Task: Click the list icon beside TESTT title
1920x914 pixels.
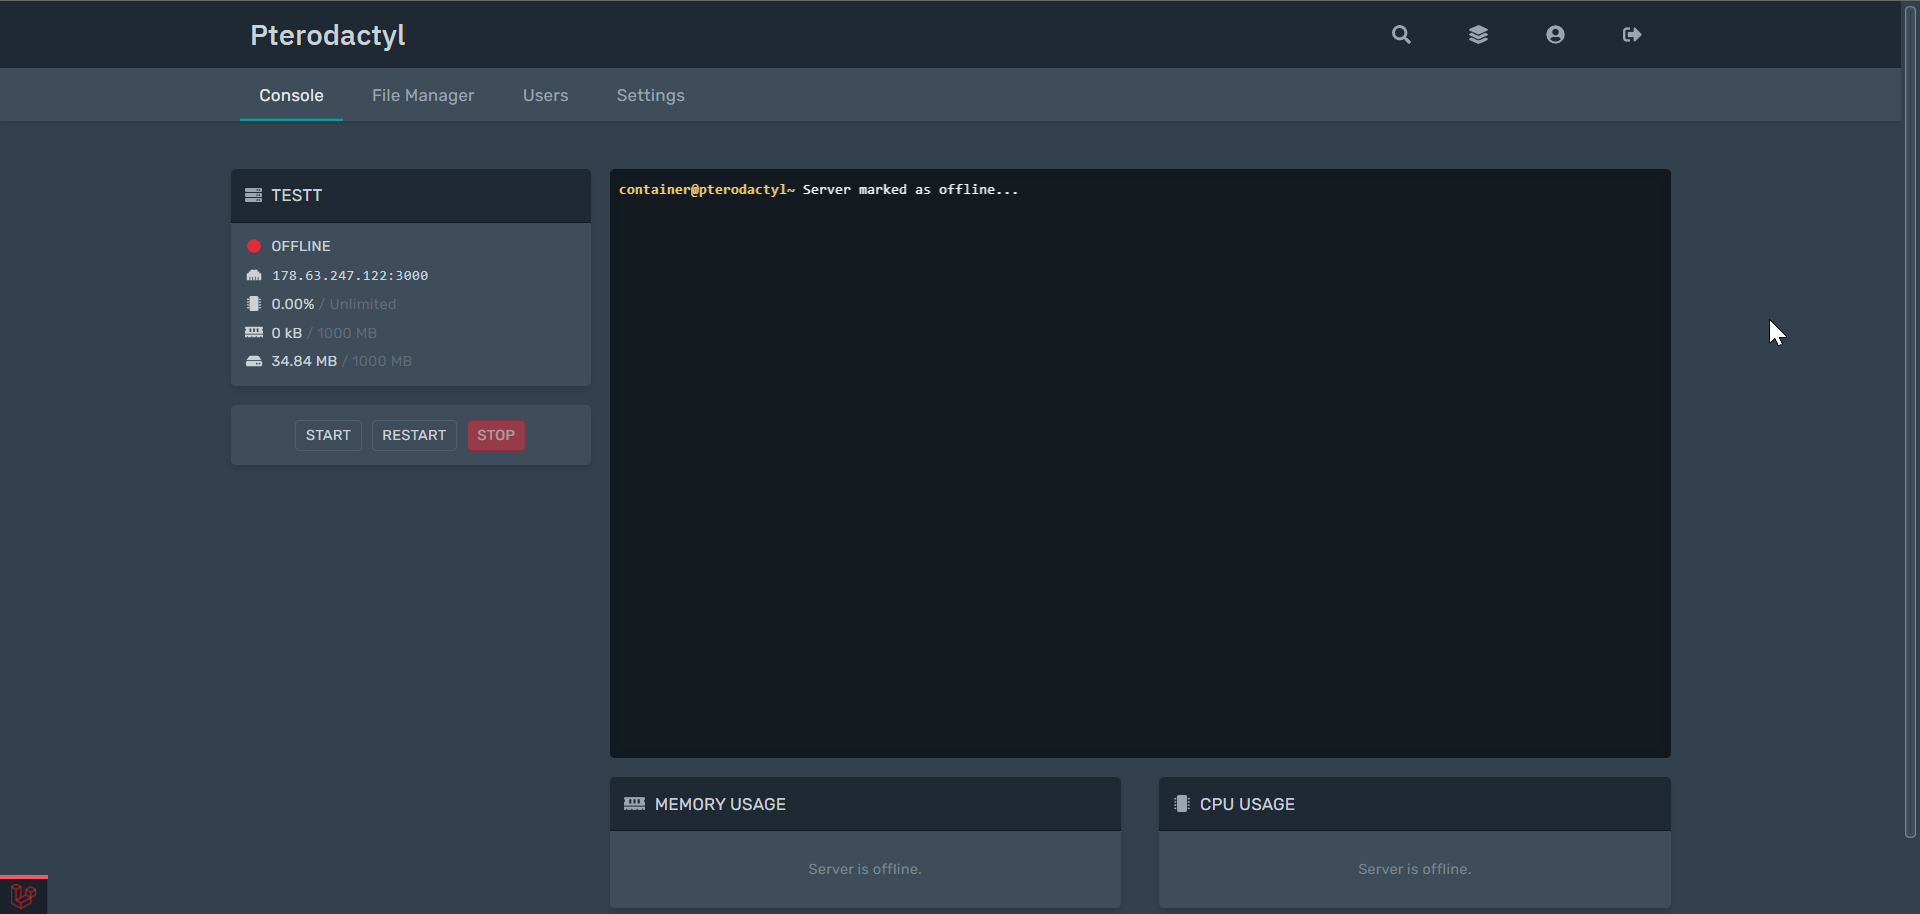Action: pos(252,195)
